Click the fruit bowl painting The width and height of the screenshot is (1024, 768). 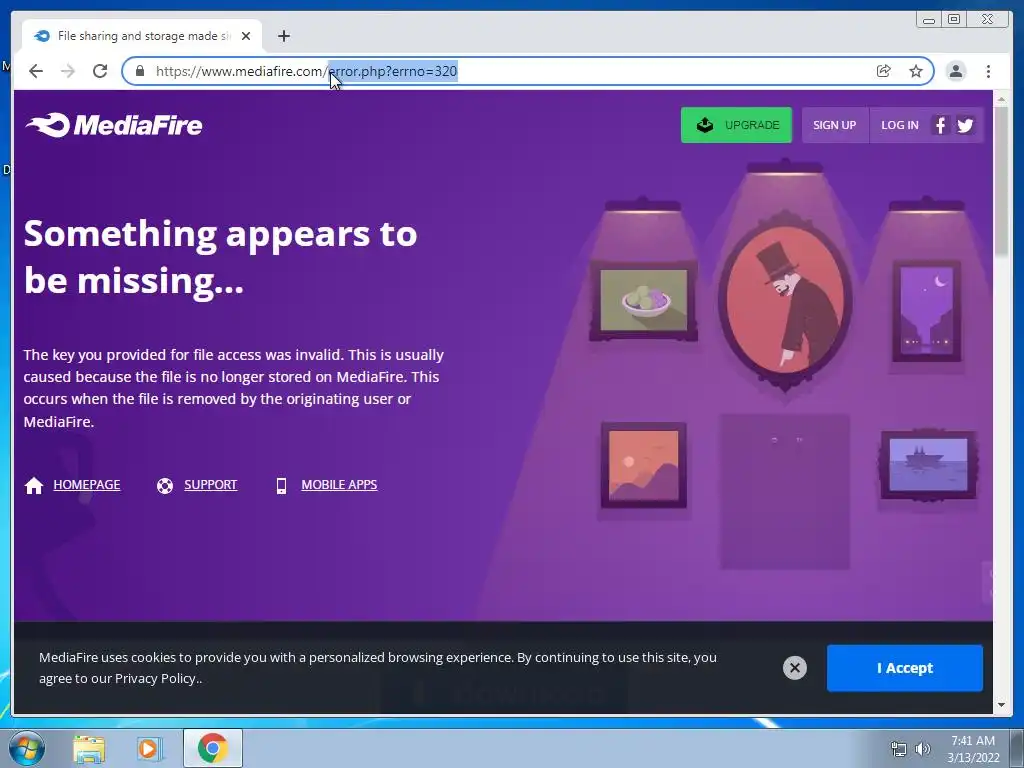point(643,300)
